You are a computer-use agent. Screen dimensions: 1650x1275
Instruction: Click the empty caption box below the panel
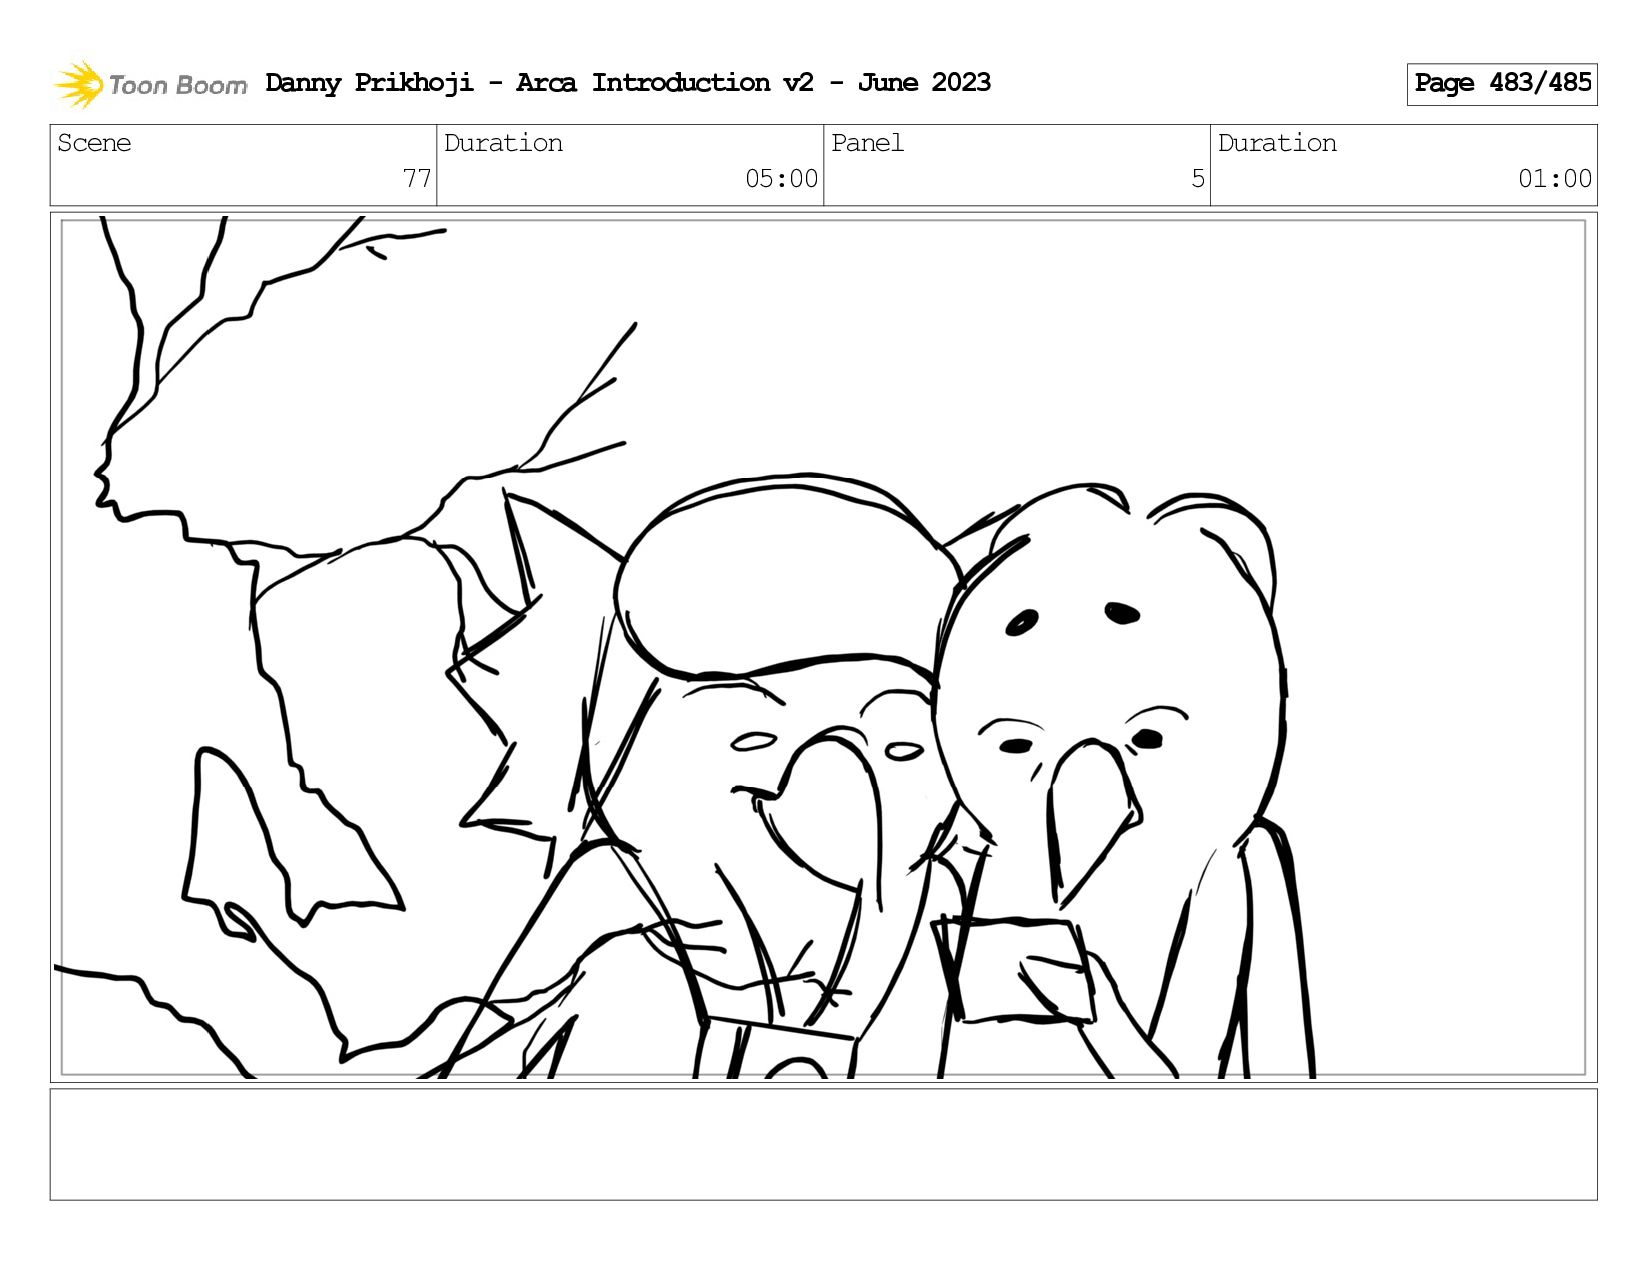coord(823,1144)
